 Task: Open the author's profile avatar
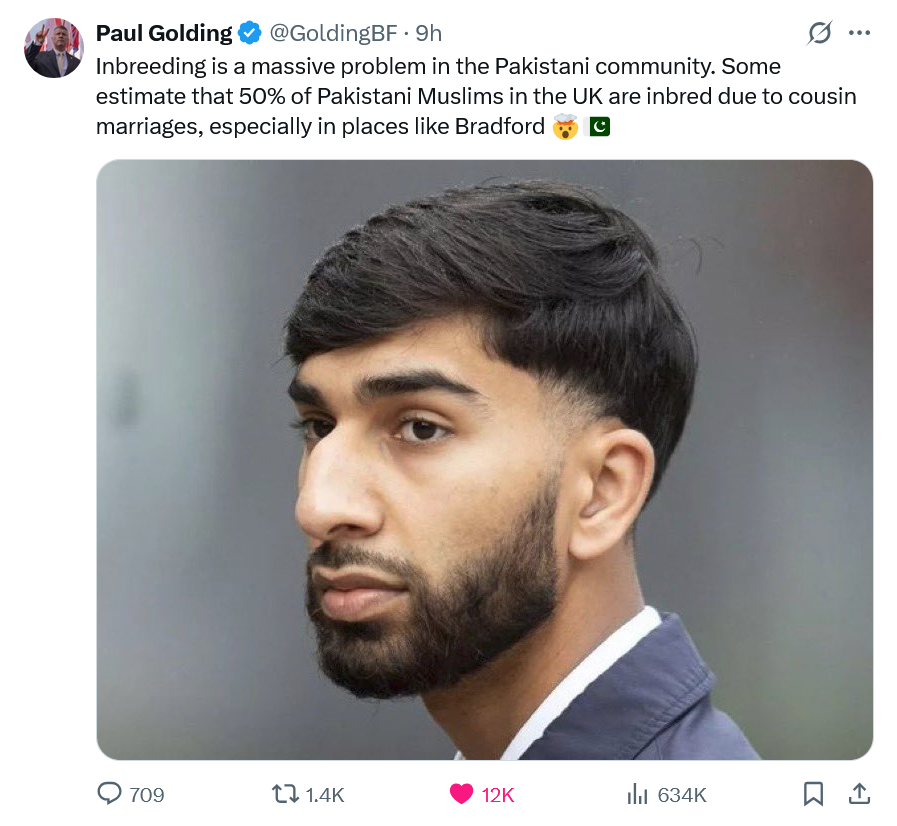pyautogui.click(x=54, y=48)
